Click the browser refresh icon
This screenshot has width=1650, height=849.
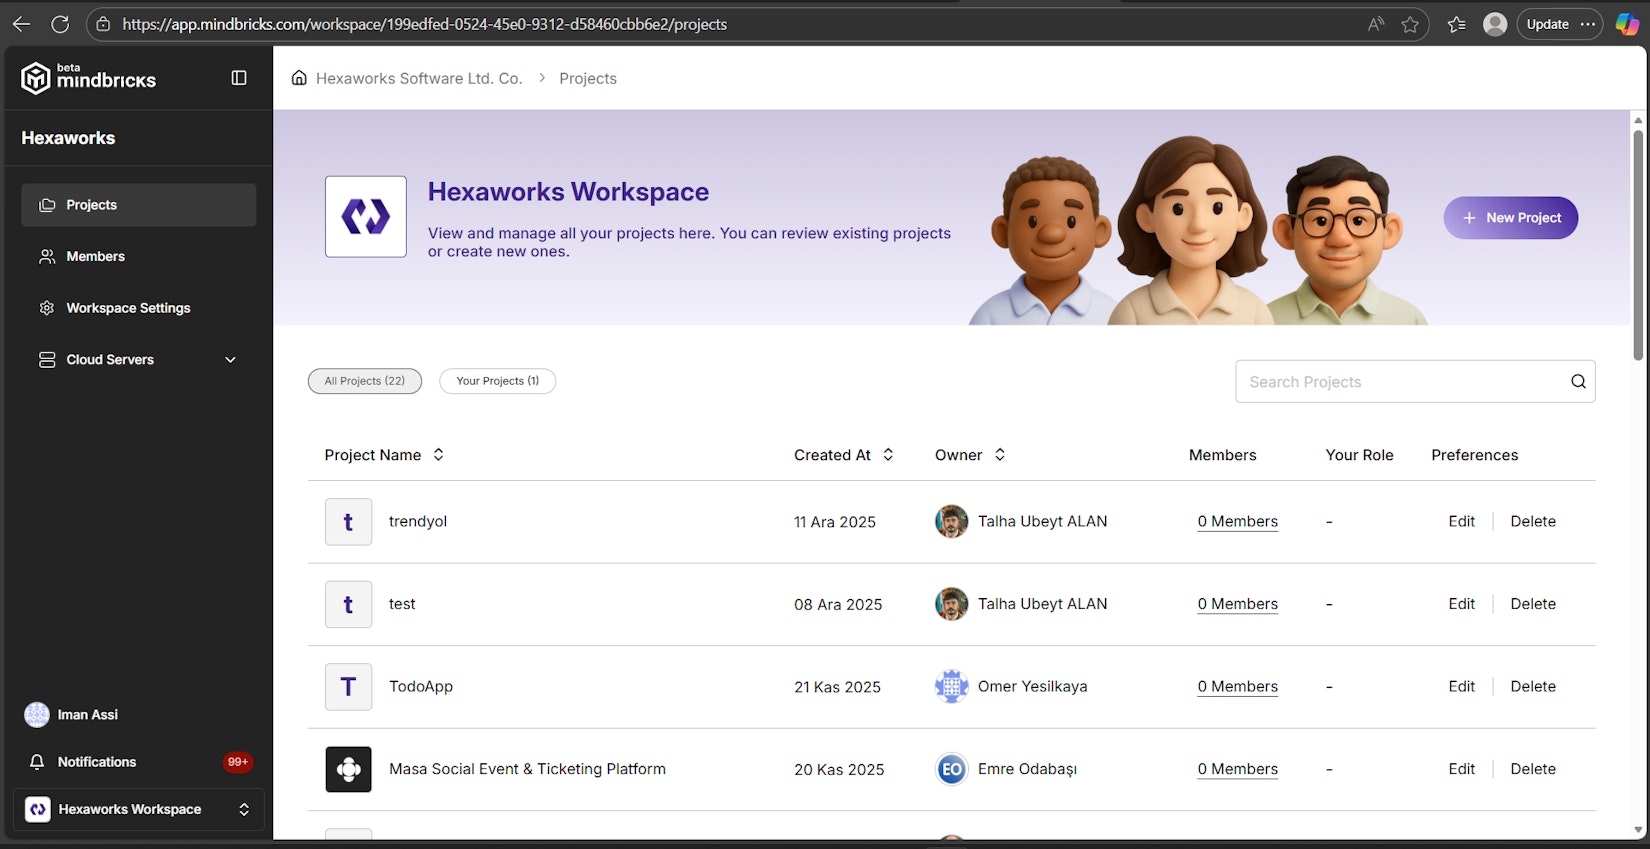click(x=60, y=24)
